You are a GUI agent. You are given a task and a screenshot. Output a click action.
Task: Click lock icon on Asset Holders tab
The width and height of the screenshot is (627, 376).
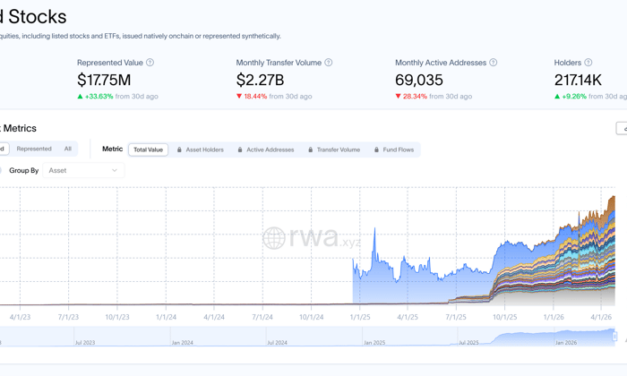[179, 150]
